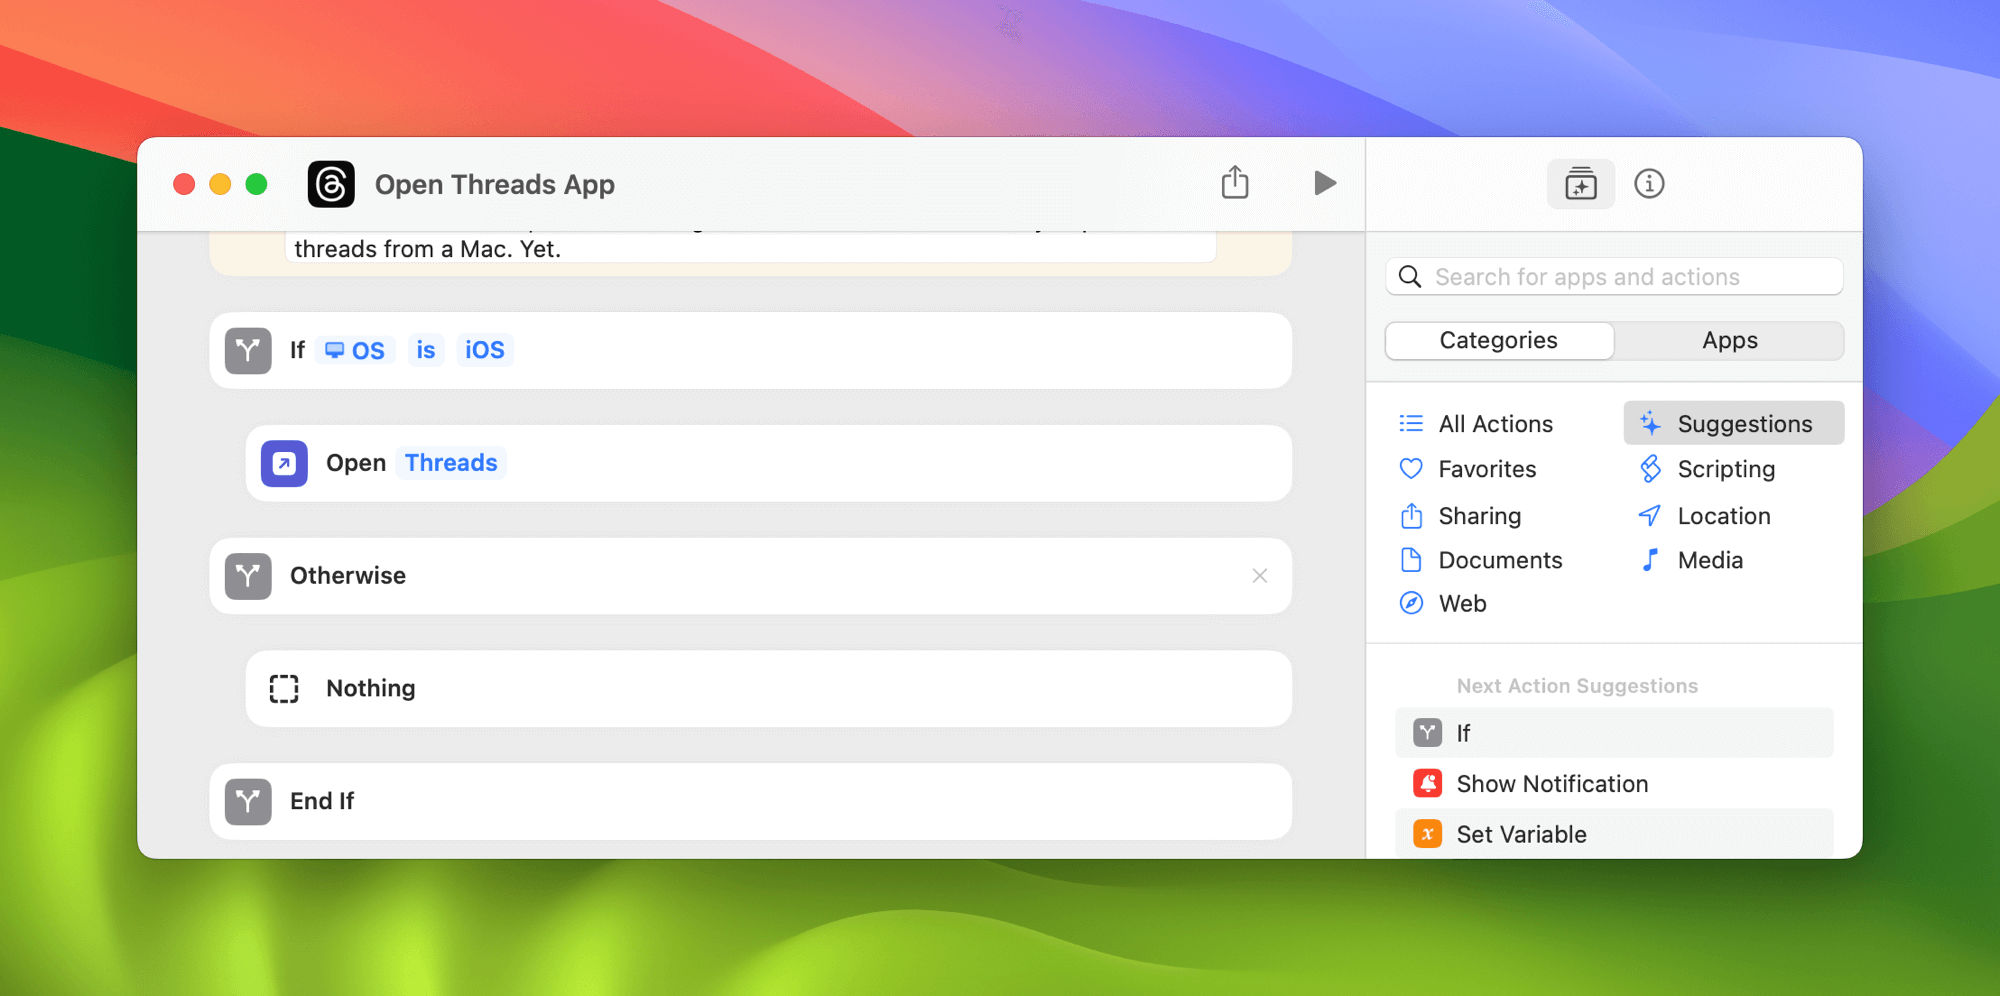Select the Location category
2000x996 pixels.
1705,516
